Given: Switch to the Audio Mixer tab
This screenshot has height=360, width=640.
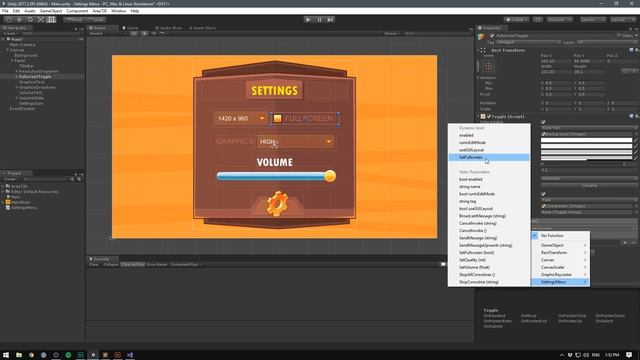Looking at the screenshot, I should pos(169,28).
